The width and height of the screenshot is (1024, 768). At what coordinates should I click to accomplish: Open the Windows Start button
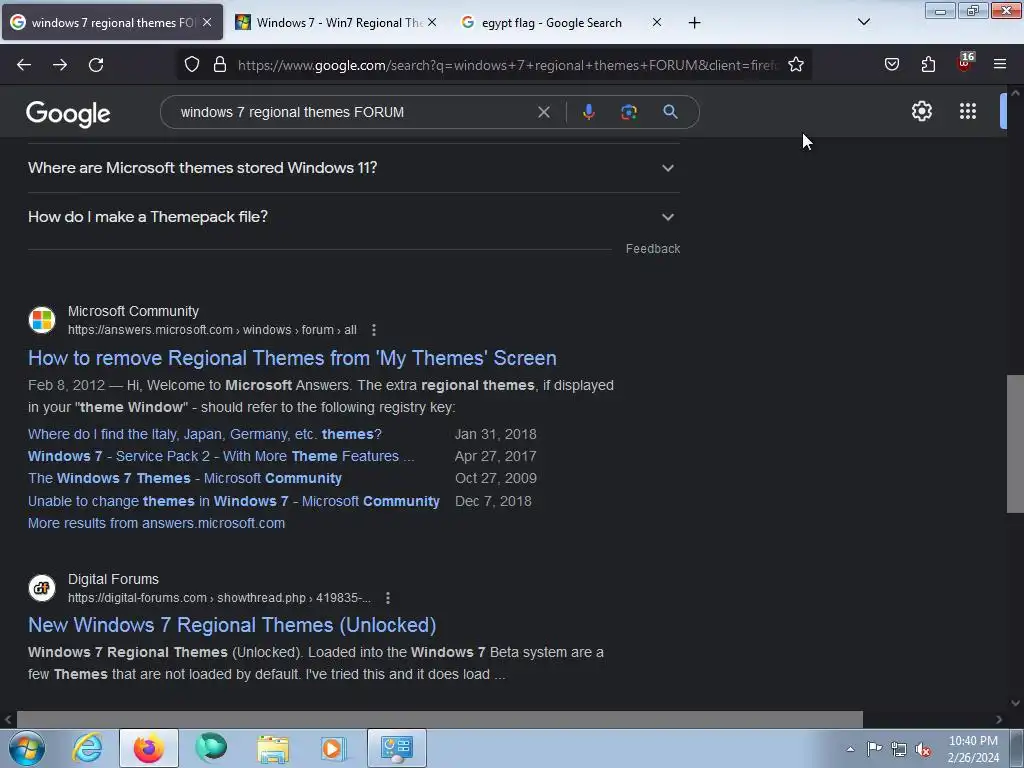tap(26, 748)
